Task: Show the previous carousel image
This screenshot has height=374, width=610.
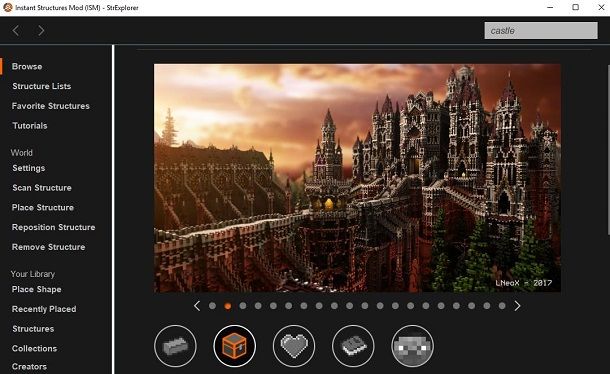Action: (x=197, y=306)
